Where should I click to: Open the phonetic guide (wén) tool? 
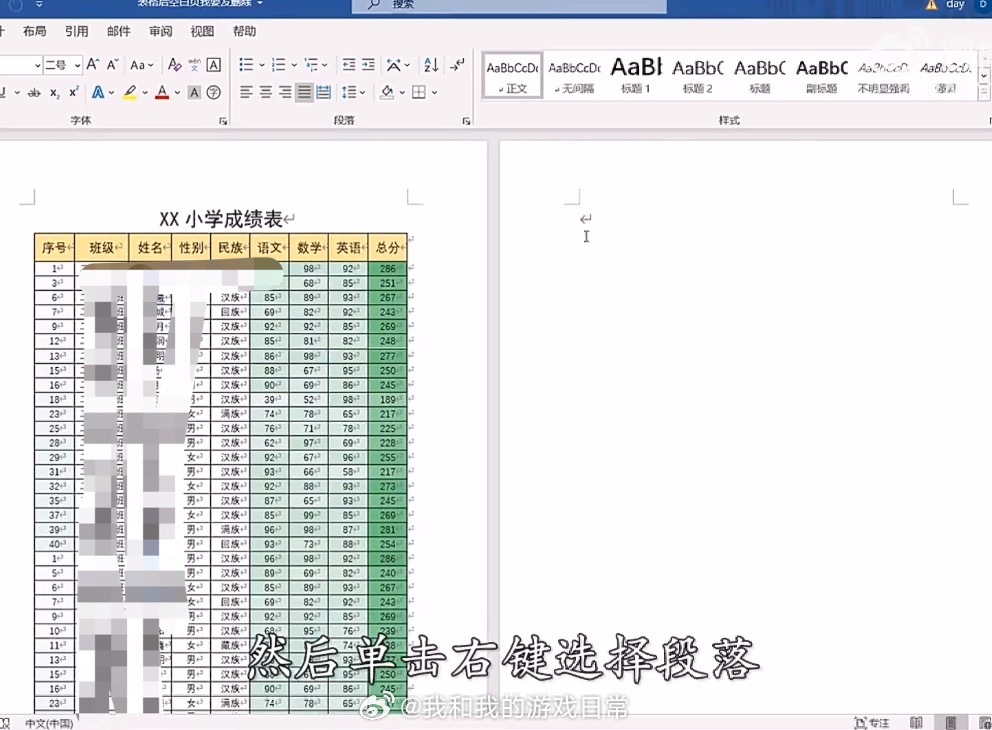pos(194,65)
